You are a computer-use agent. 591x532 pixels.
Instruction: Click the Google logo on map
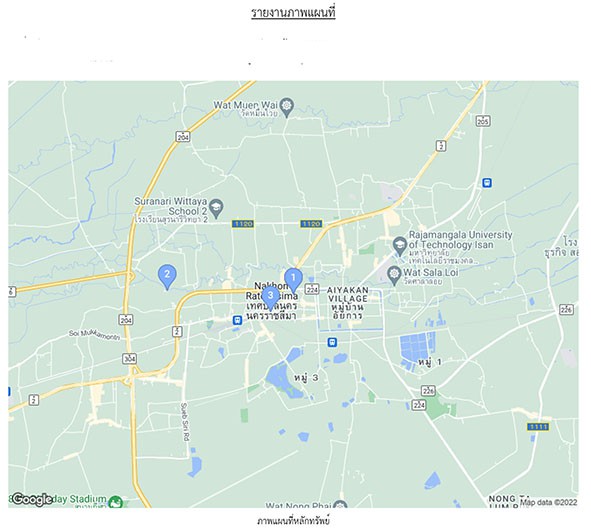pos(32,500)
